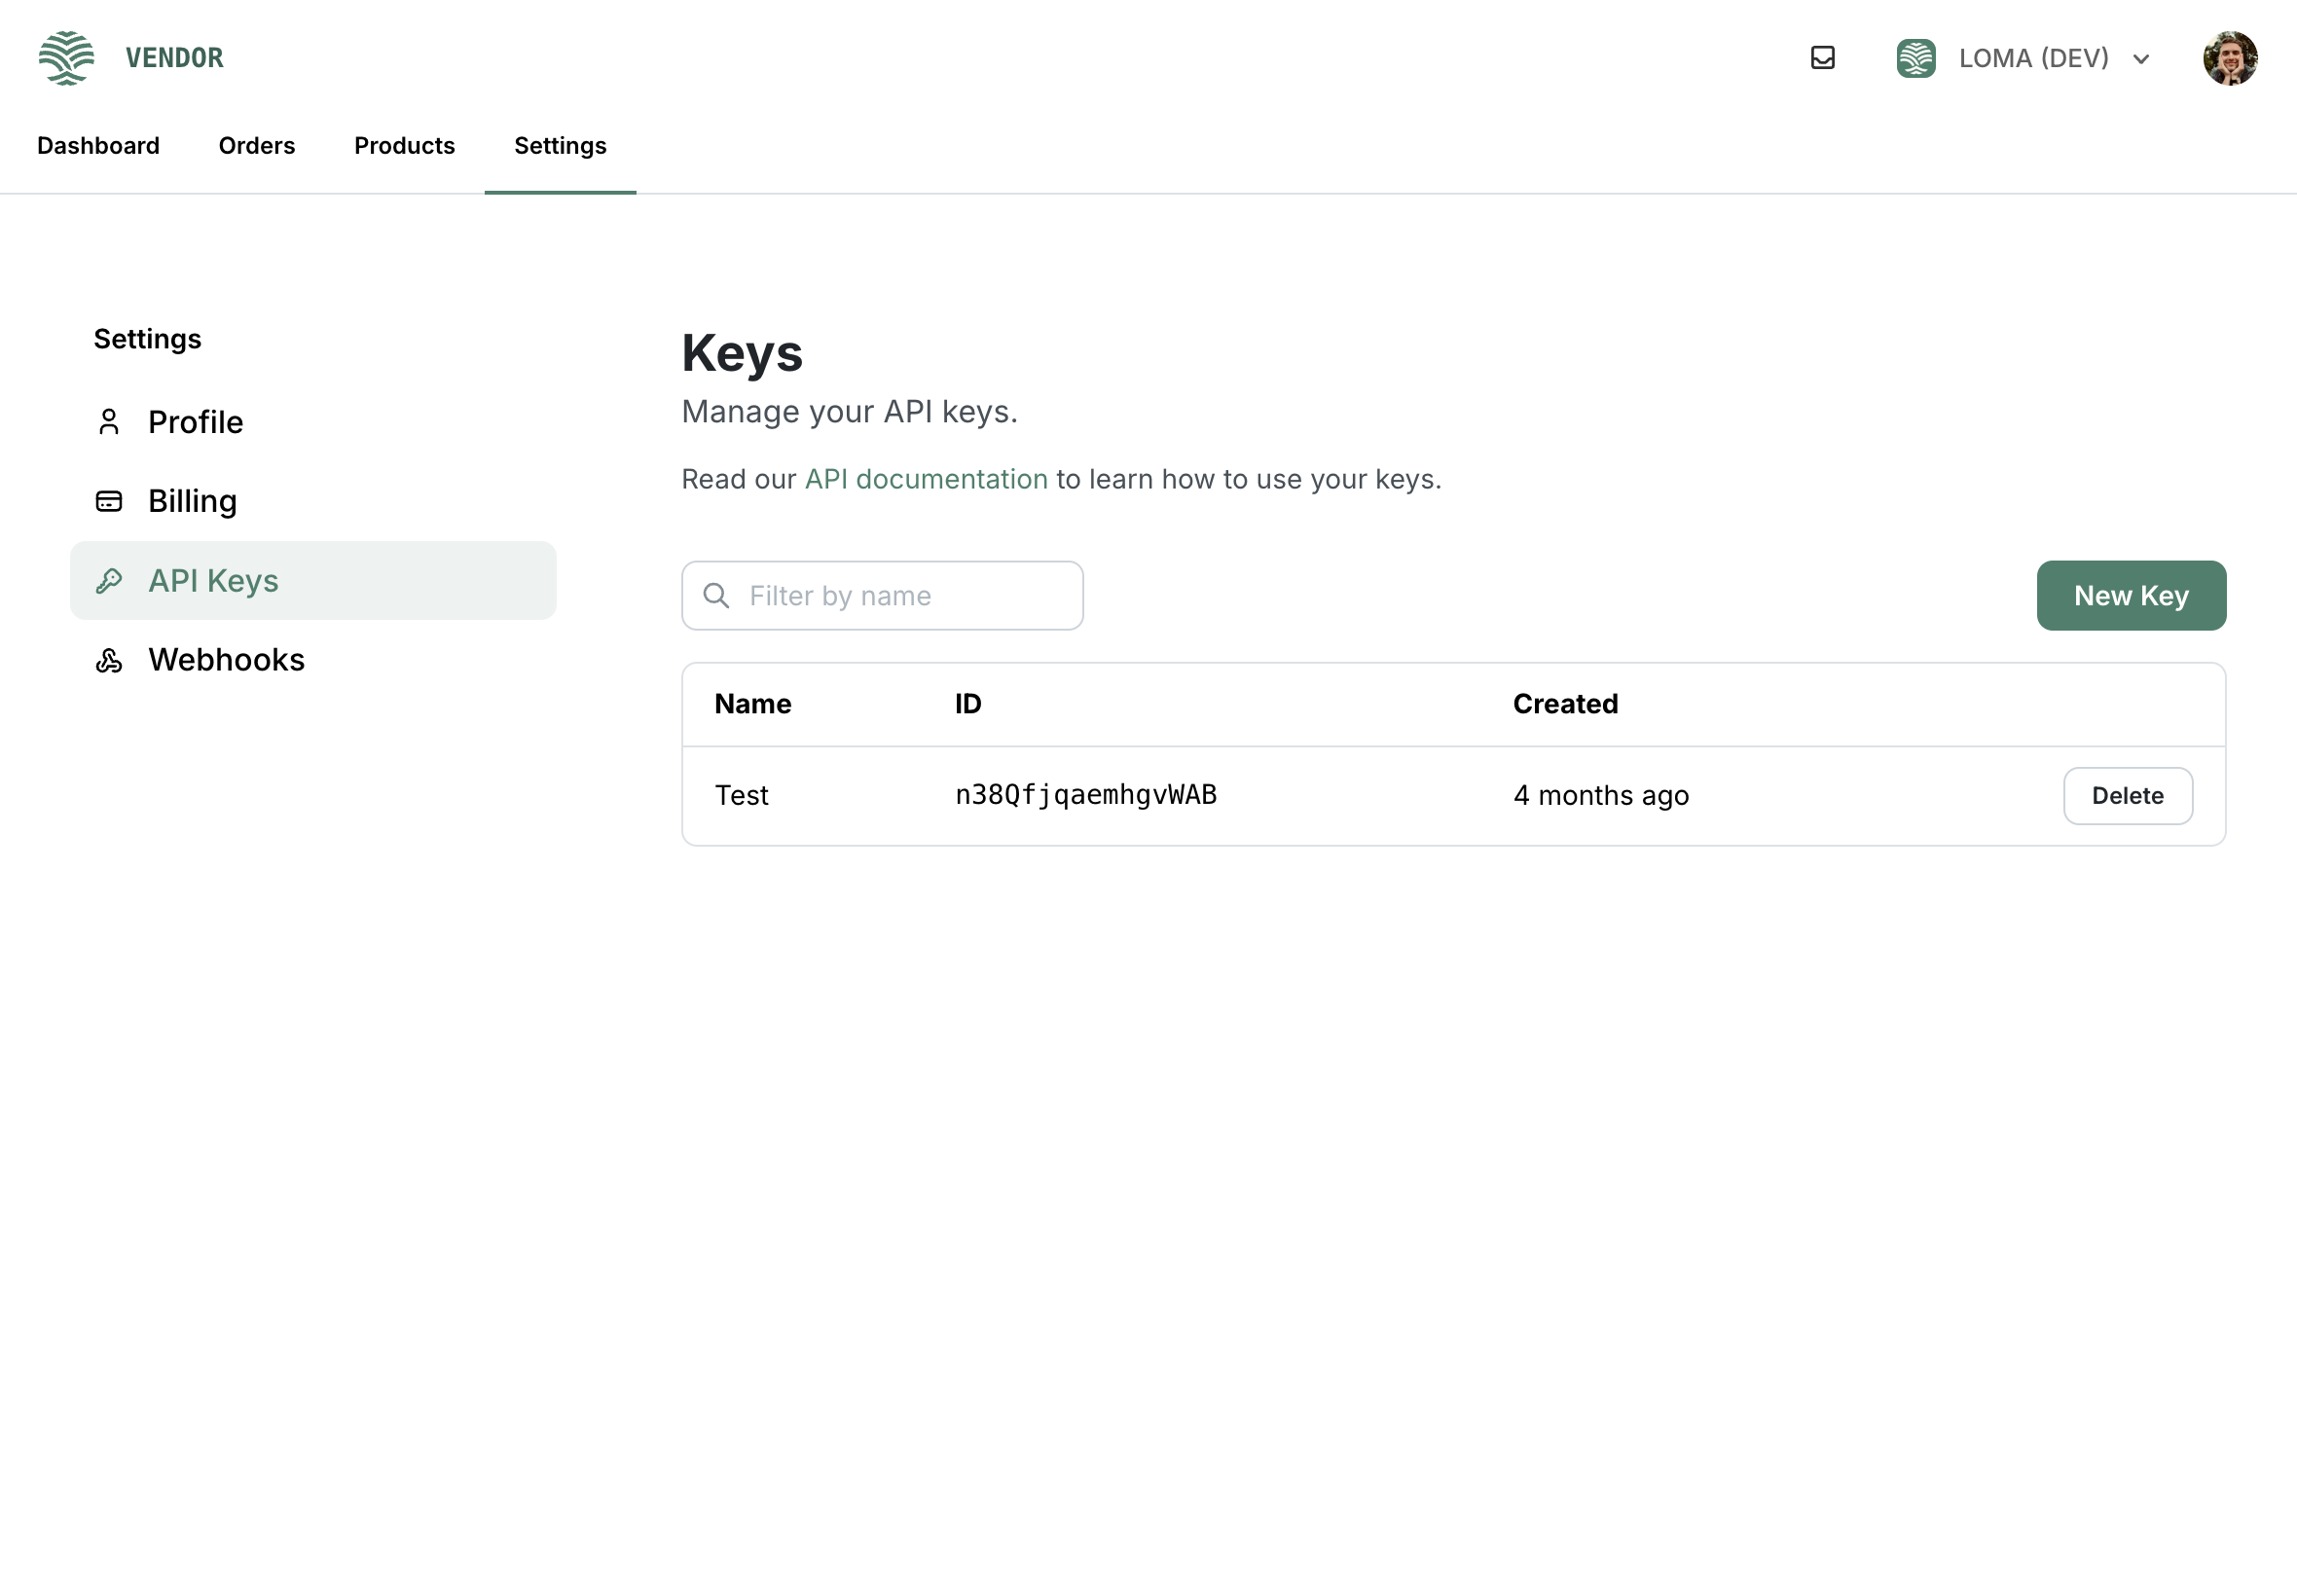Click the Vendor leaf logo icon
Screen dimensions: 2297x1596
pyautogui.click(x=66, y=58)
